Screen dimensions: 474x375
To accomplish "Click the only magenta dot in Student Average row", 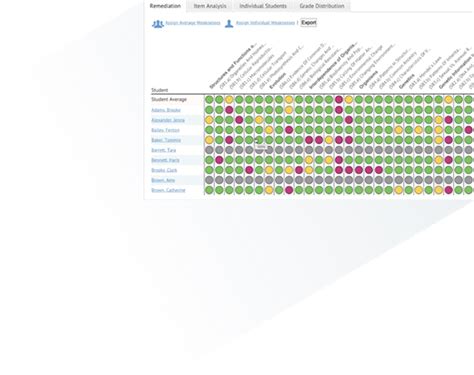I will click(339, 99).
